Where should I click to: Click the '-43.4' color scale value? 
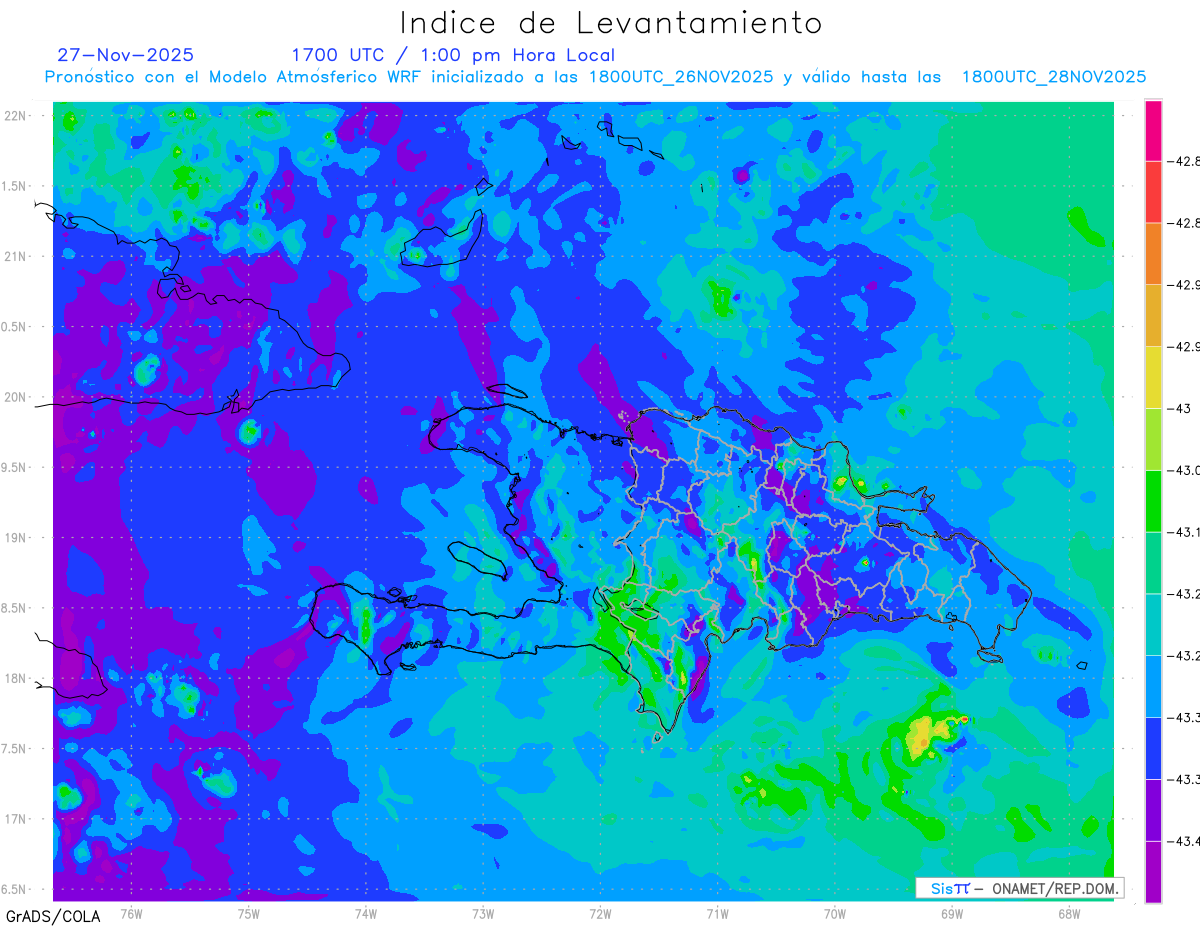1185,842
